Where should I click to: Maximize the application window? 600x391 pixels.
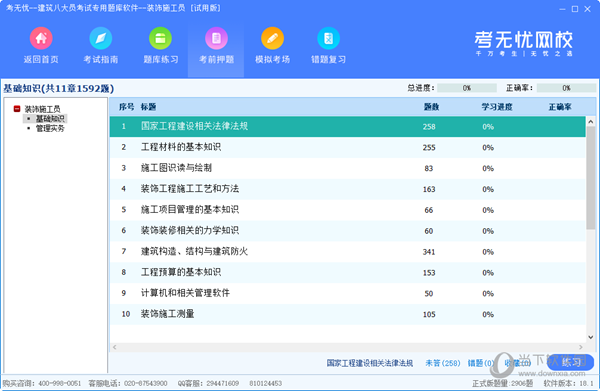click(575, 9)
